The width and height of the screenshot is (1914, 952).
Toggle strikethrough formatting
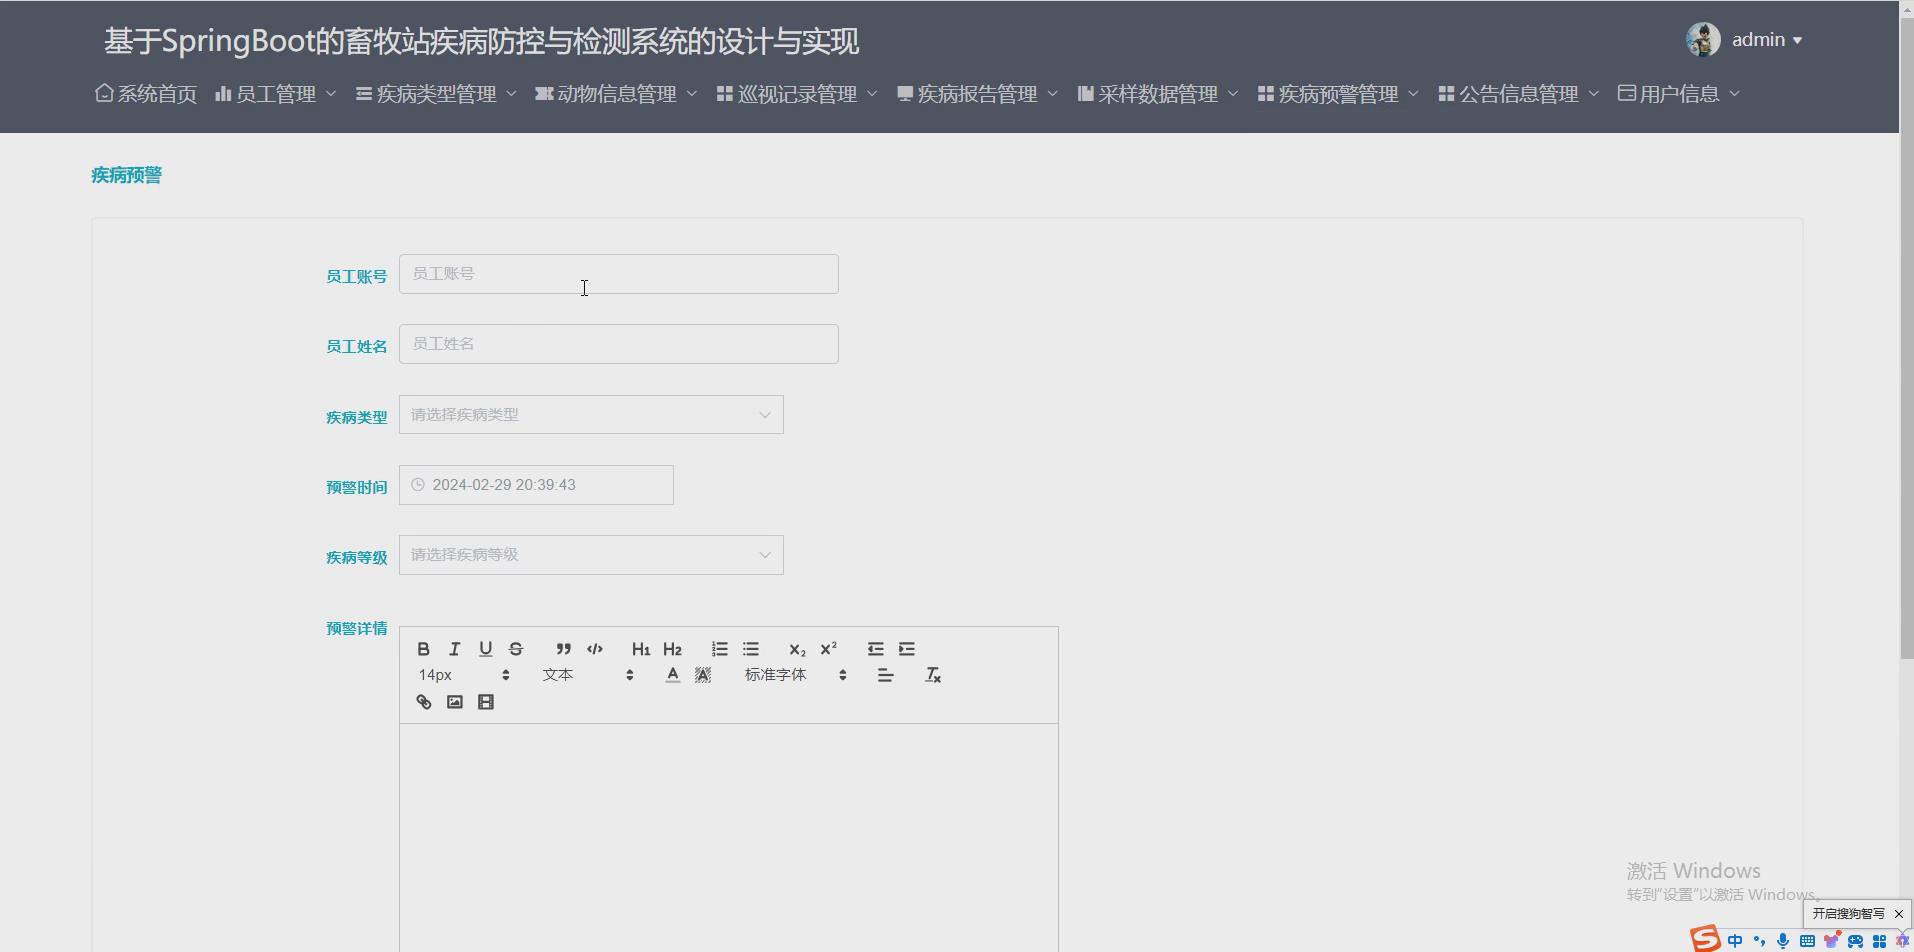(514, 648)
